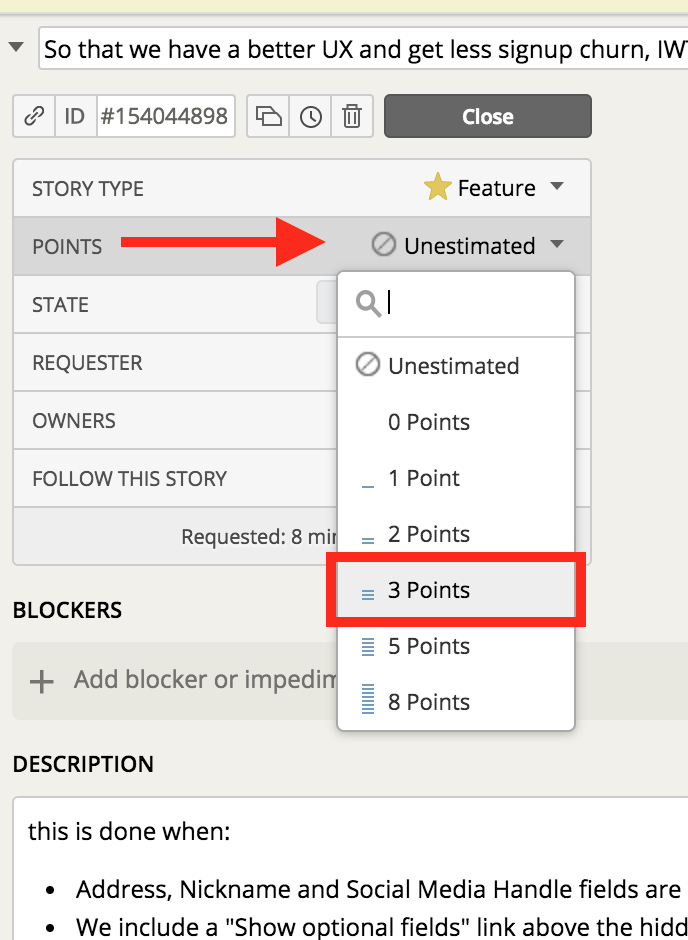Click the plus icon to add blocker
This screenshot has width=688, height=940.
click(x=41, y=681)
